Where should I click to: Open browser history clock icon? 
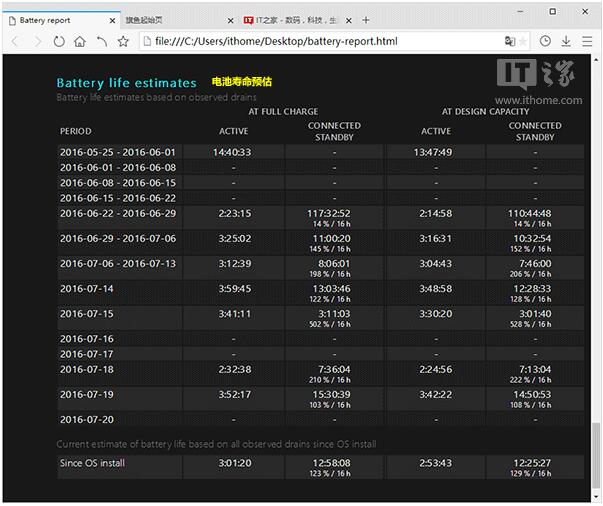point(545,41)
